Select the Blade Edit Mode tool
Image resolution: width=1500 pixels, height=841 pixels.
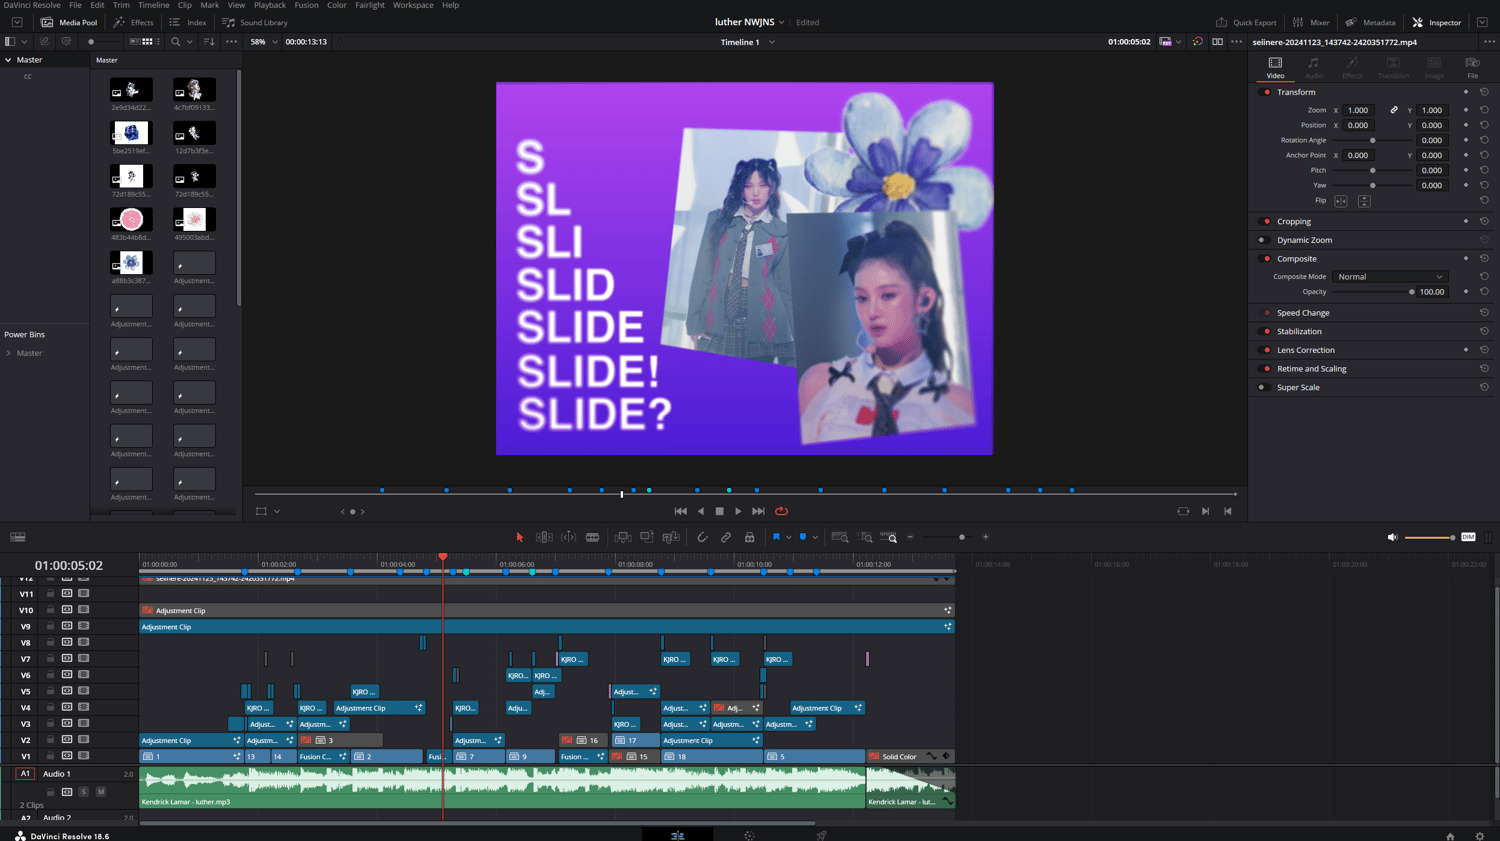(593, 537)
